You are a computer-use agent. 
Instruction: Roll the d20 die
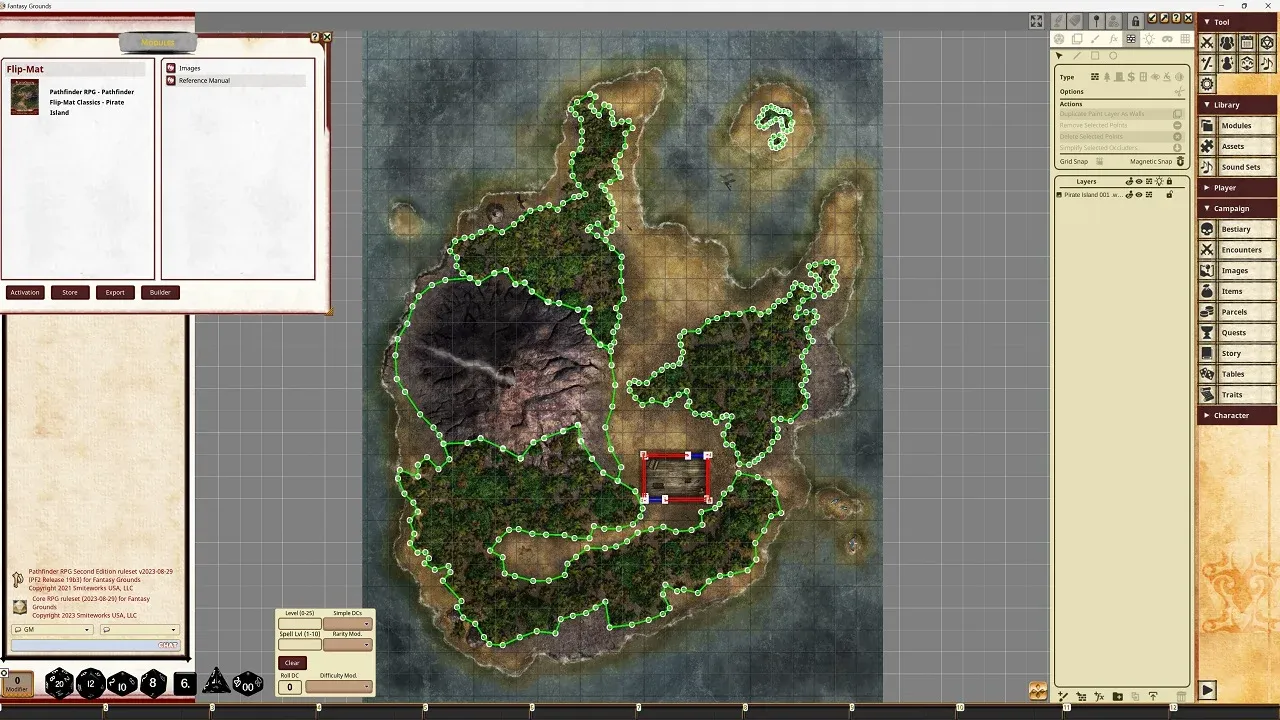59,683
